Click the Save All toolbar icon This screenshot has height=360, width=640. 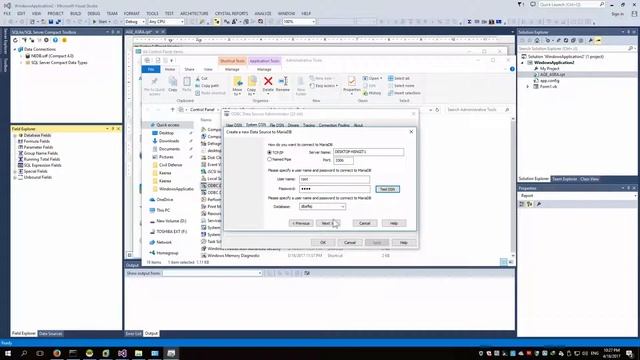(x=58, y=22)
